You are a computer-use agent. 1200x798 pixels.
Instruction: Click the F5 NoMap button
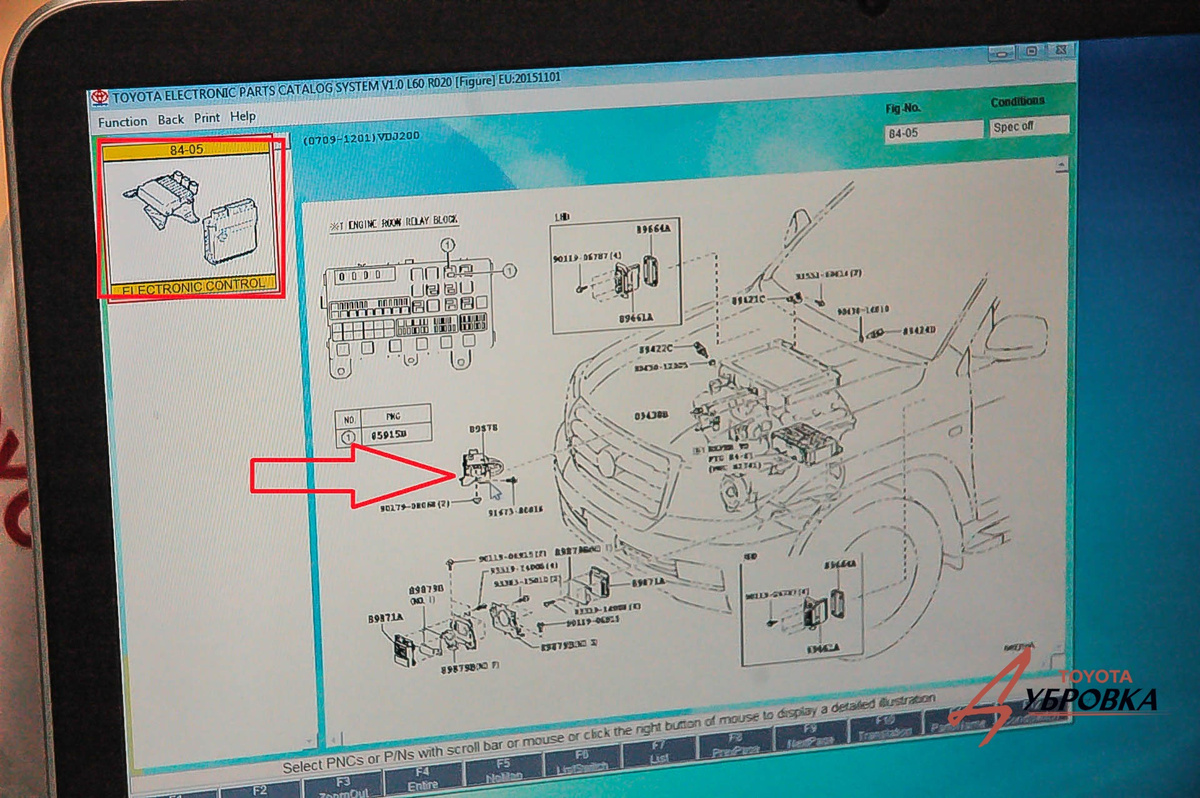(503, 768)
